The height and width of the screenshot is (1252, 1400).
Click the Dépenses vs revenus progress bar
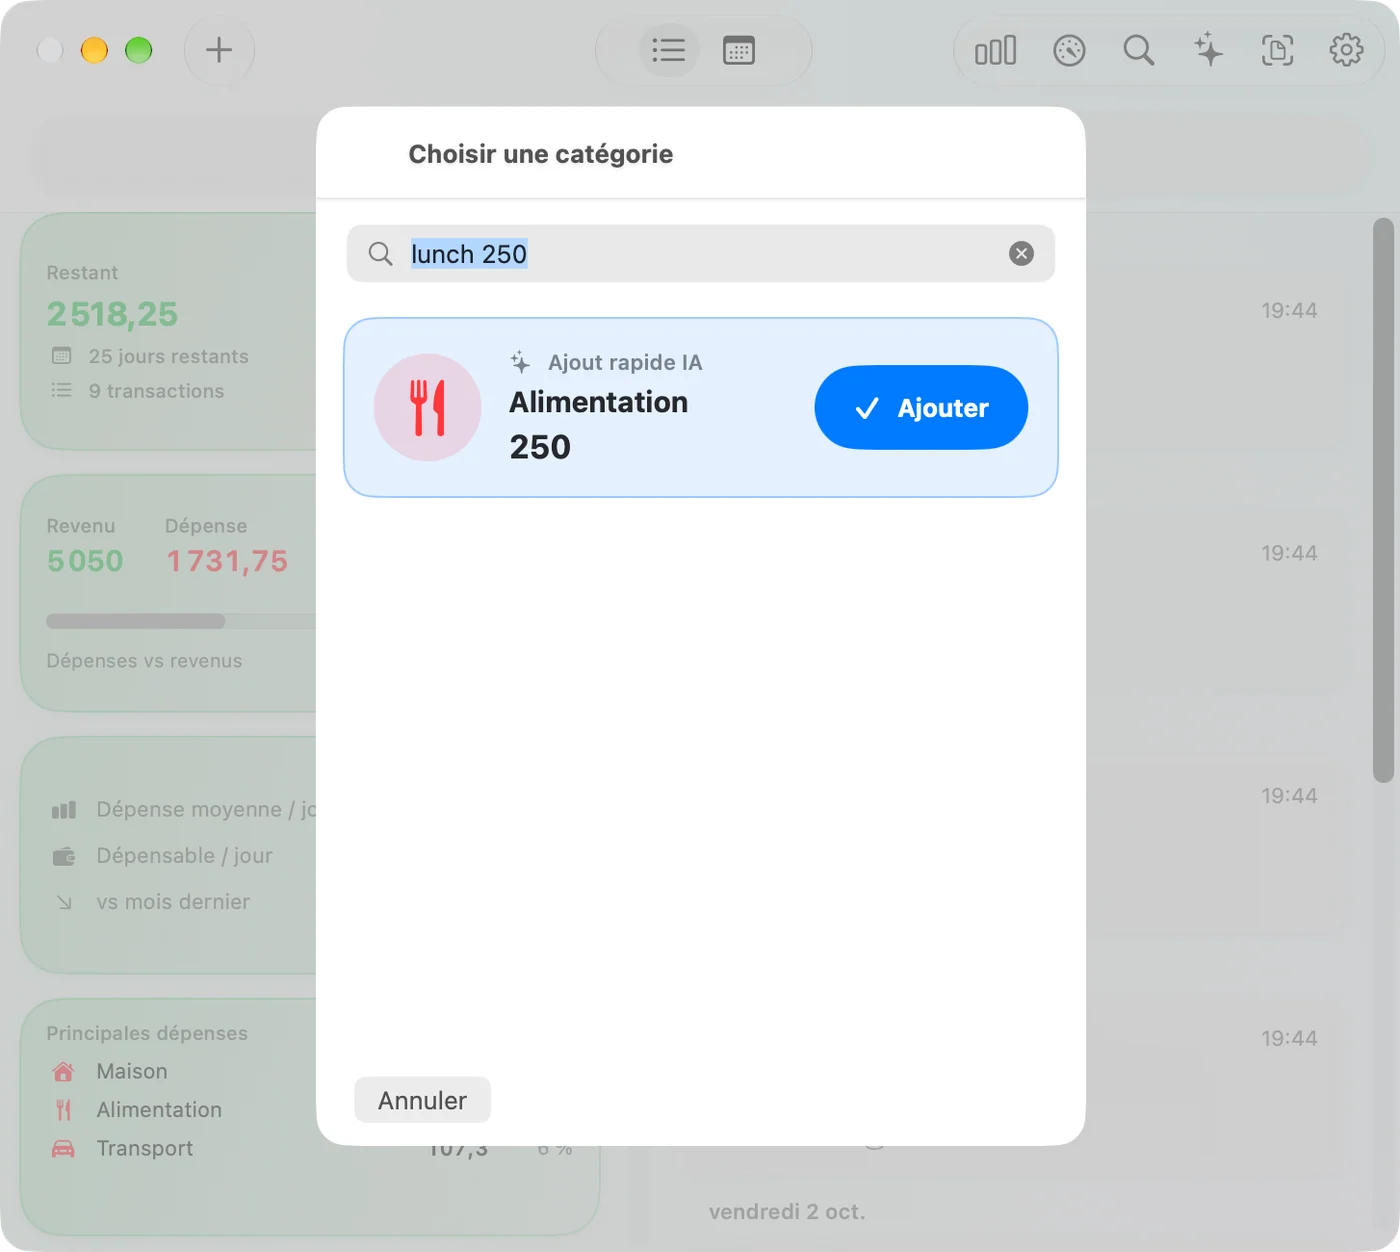click(x=181, y=621)
